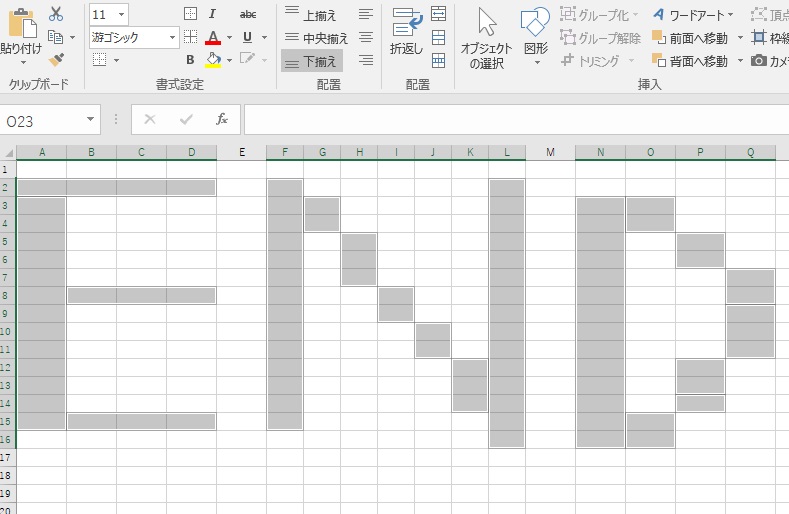Expand the 前面へ移動 dropdown arrow
The width and height of the screenshot is (789, 514).
pos(740,38)
